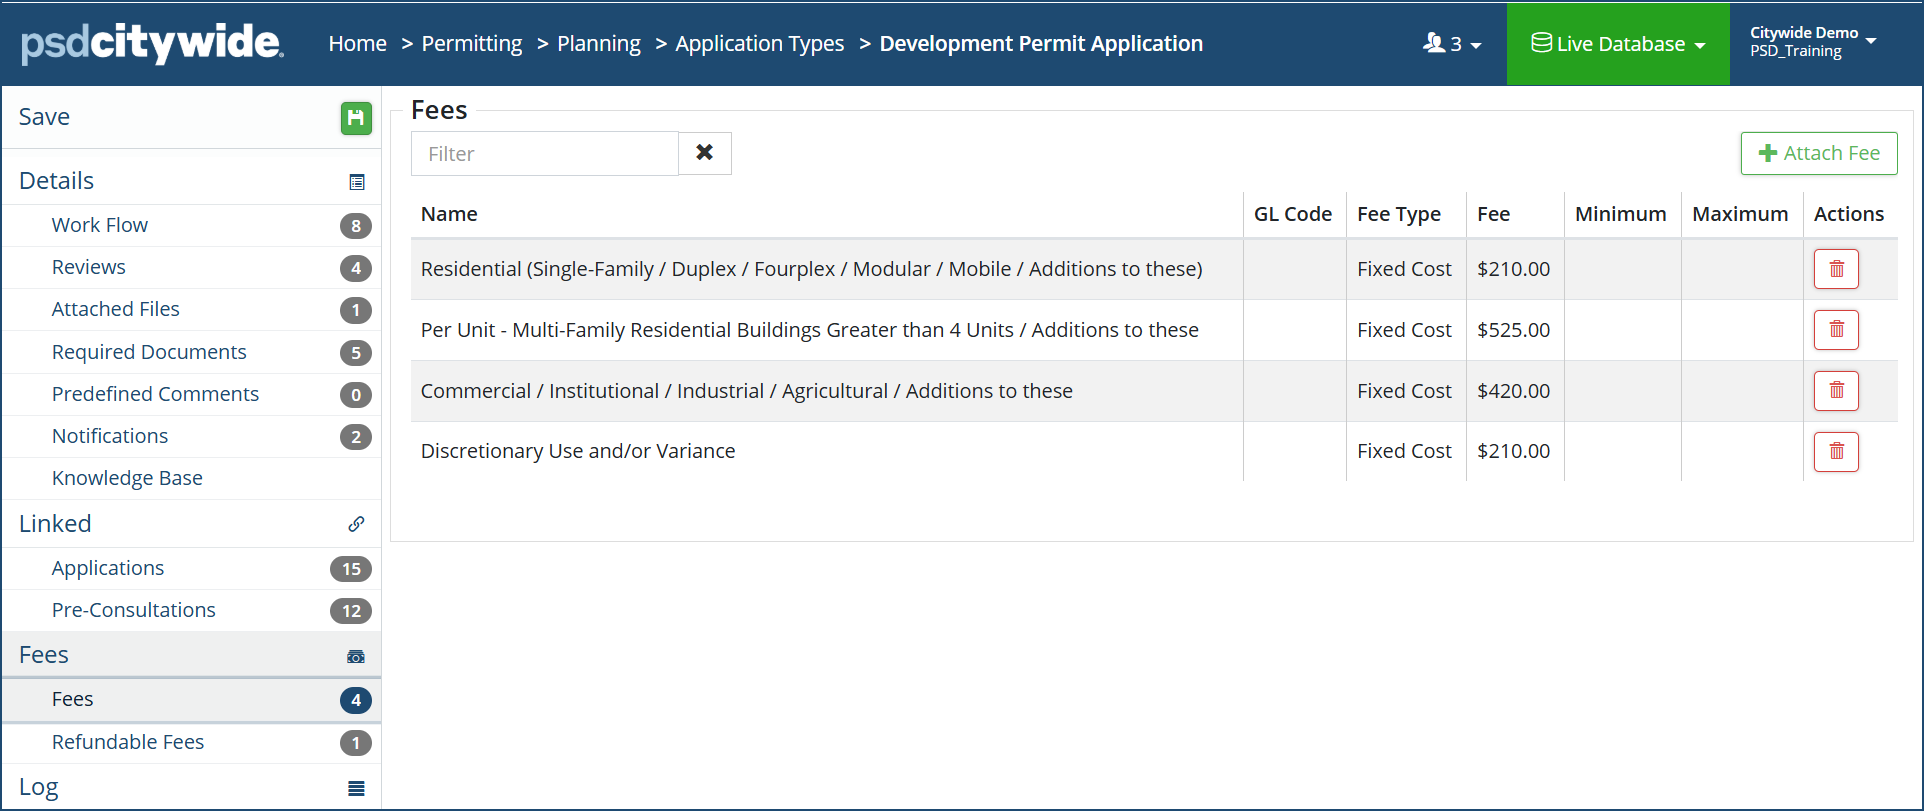Open Work Flow in the sidebar

(100, 225)
